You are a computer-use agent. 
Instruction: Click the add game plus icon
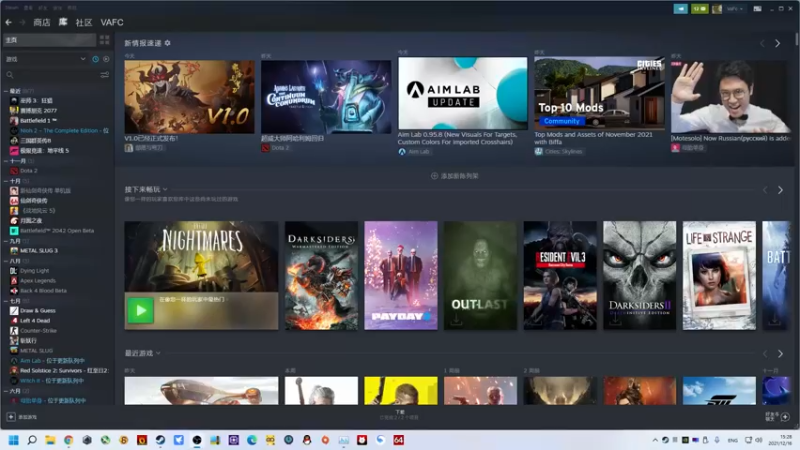coord(11,417)
